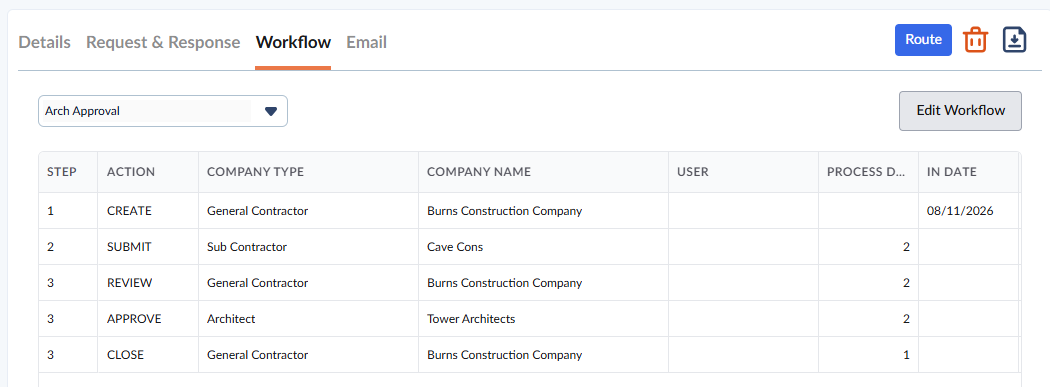
Task: Click the COMPANY TYPE column header
Action: (309, 172)
